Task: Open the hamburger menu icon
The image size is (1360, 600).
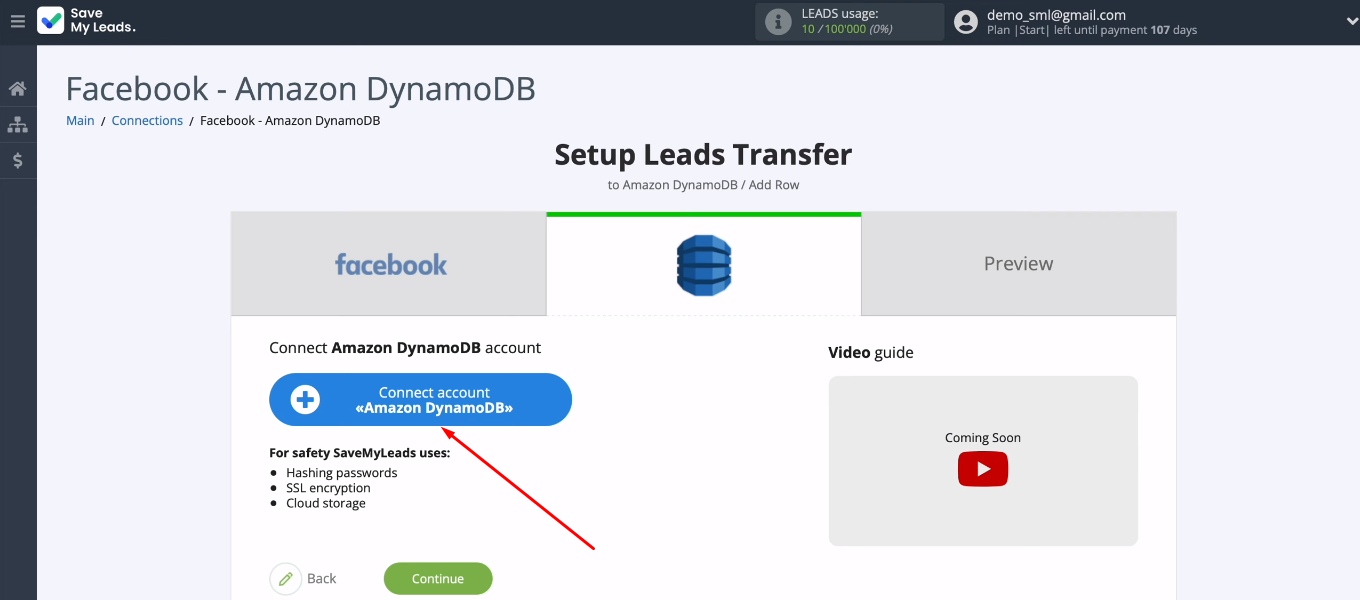Action: coord(17,21)
